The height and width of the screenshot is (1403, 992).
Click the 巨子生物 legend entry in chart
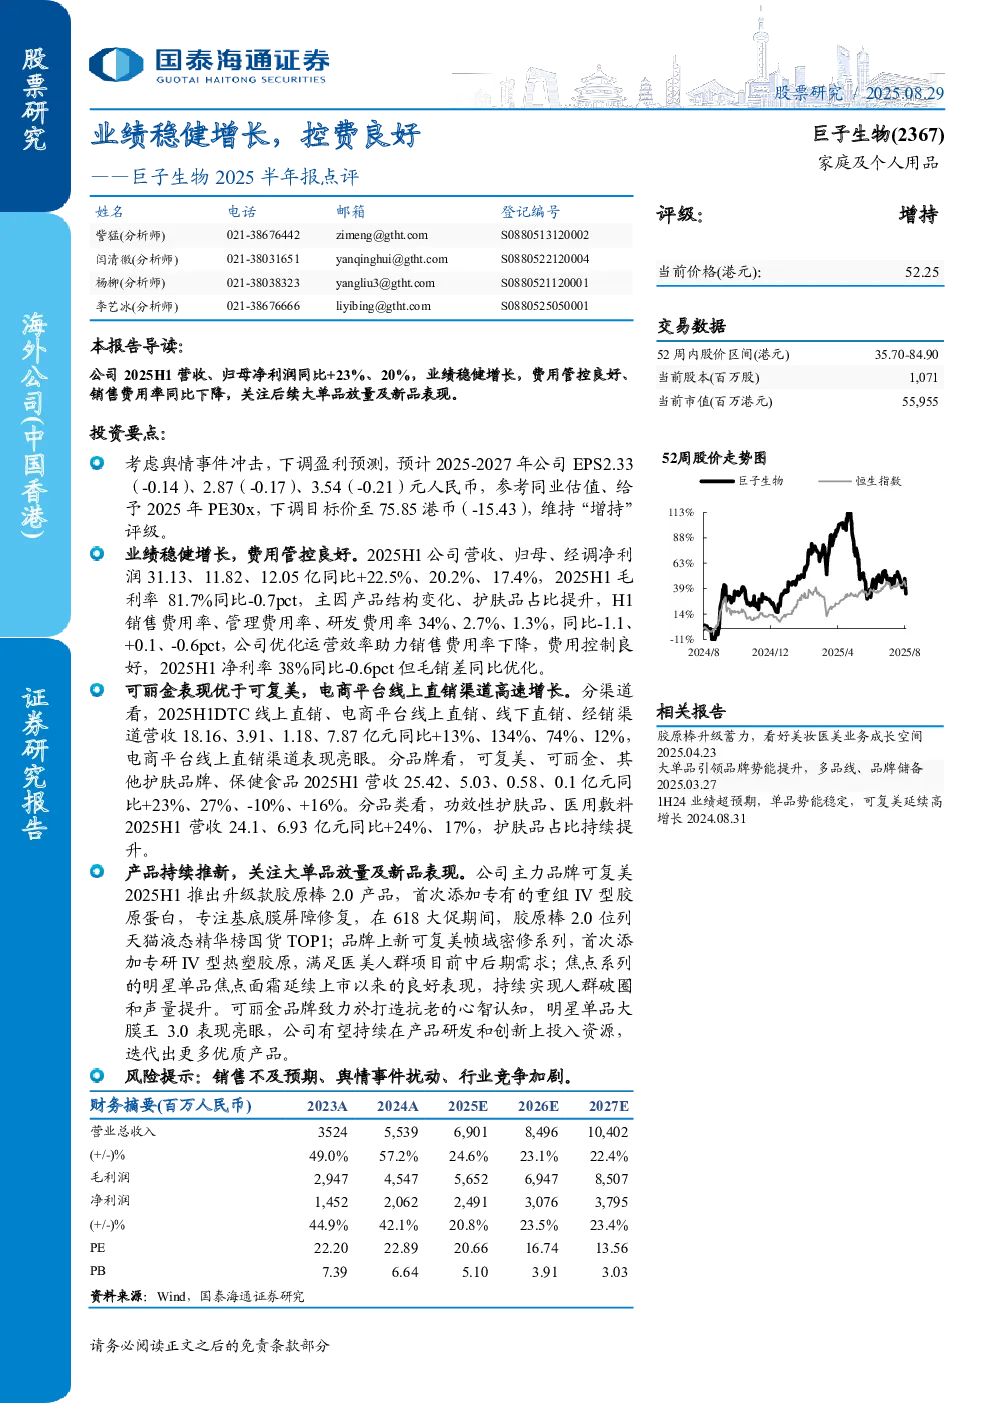742,481
